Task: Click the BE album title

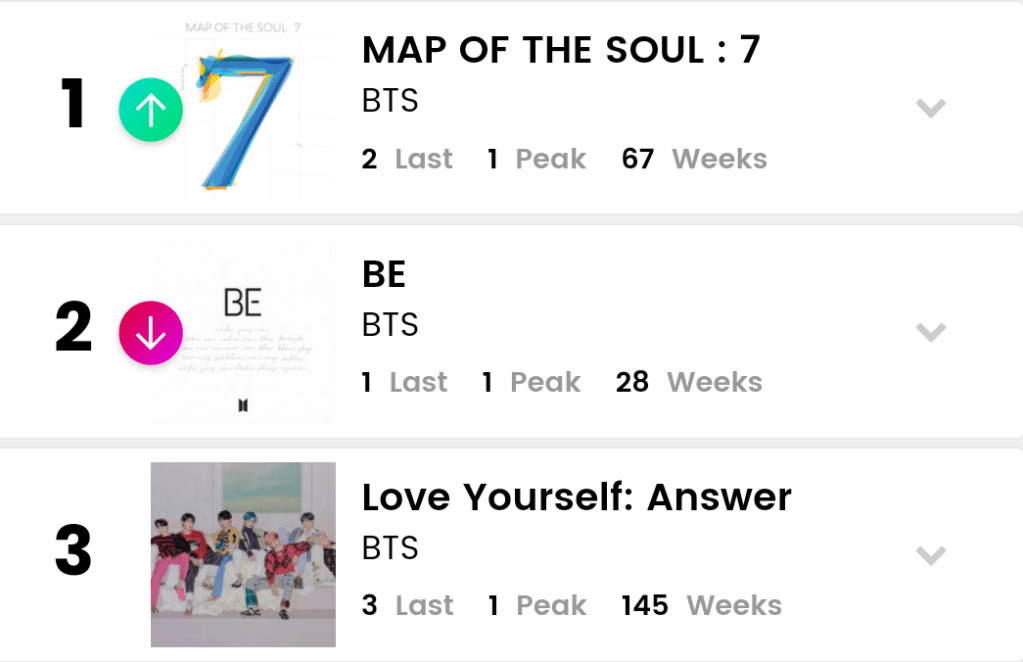Action: tap(384, 274)
